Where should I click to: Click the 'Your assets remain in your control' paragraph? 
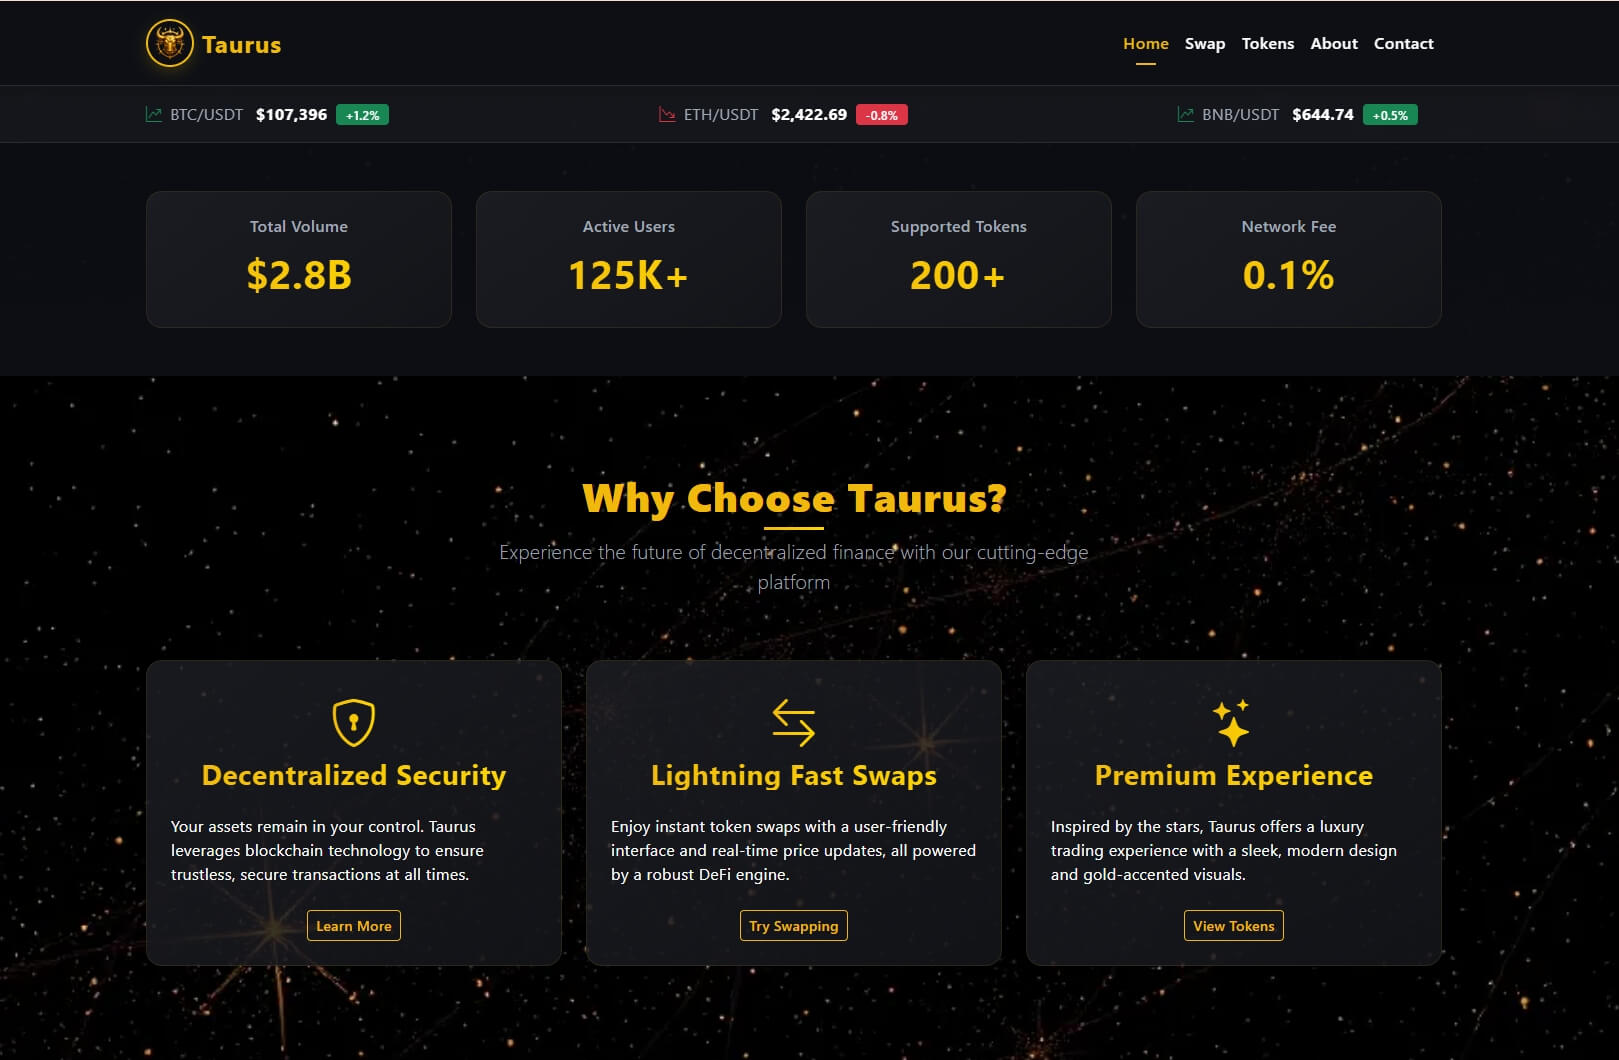point(327,851)
